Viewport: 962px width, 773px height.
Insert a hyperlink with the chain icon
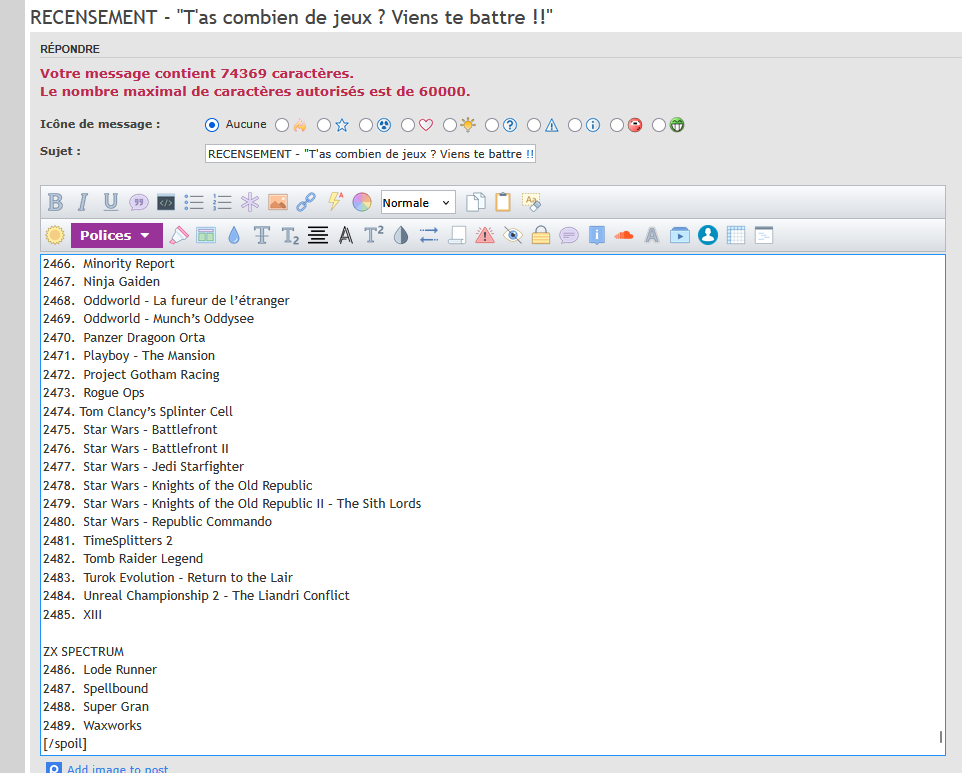point(306,202)
